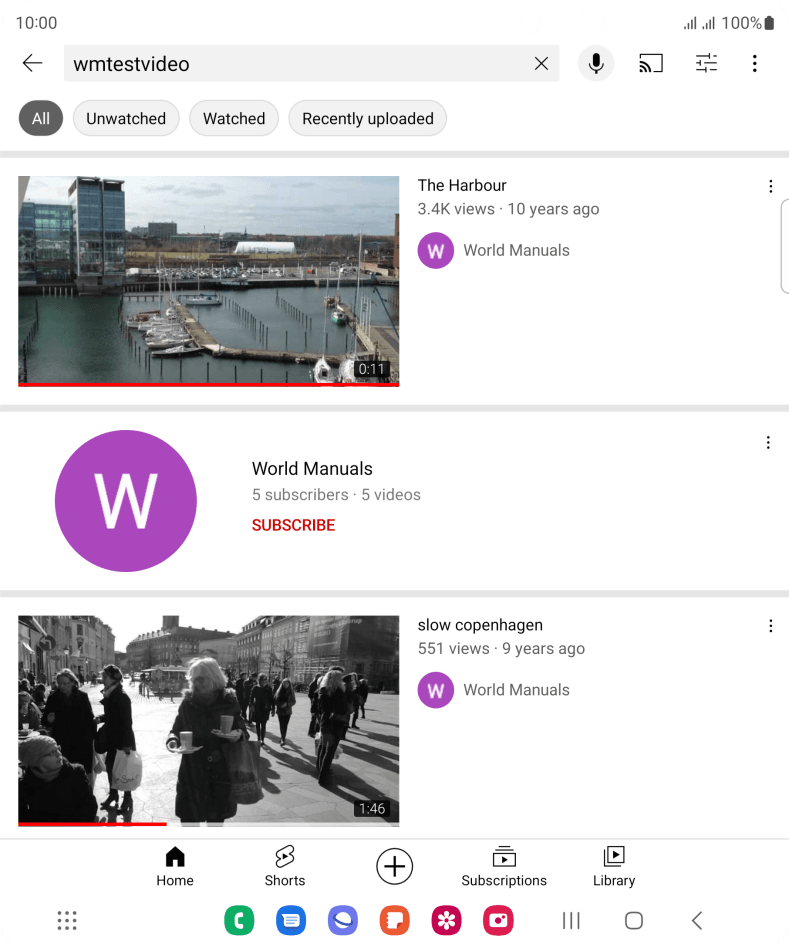Go back using the top arrow
Image resolution: width=789 pixels, height=948 pixels.
click(32, 63)
